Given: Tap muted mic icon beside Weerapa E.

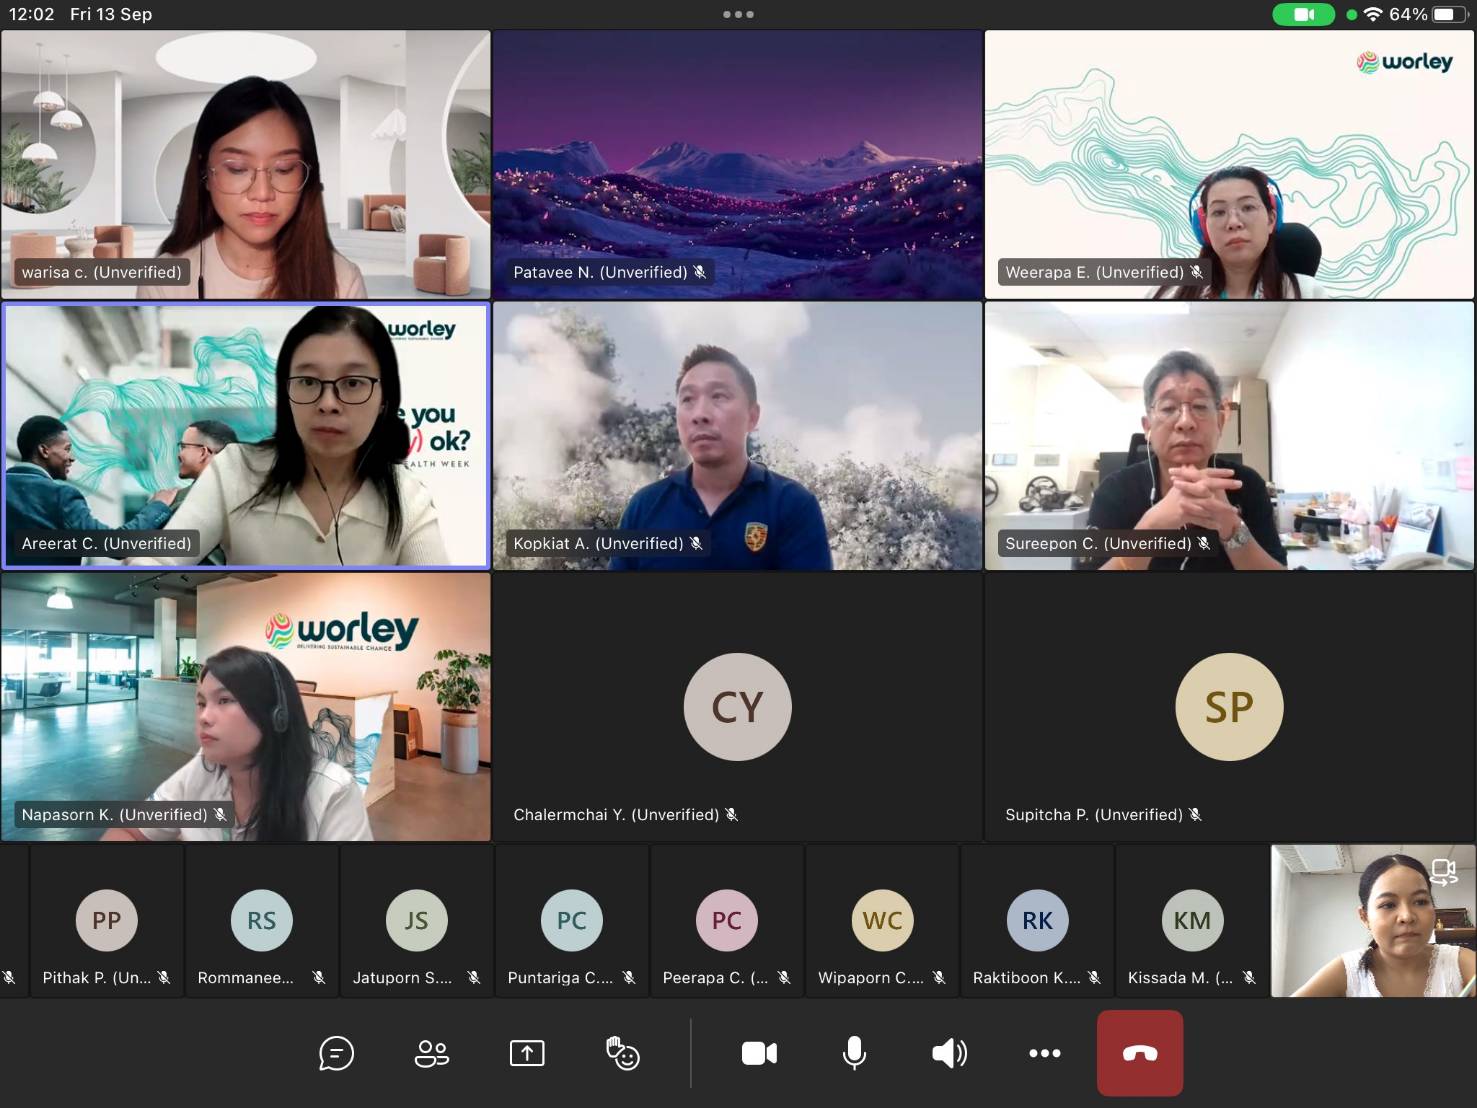Looking at the screenshot, I should click(1196, 272).
